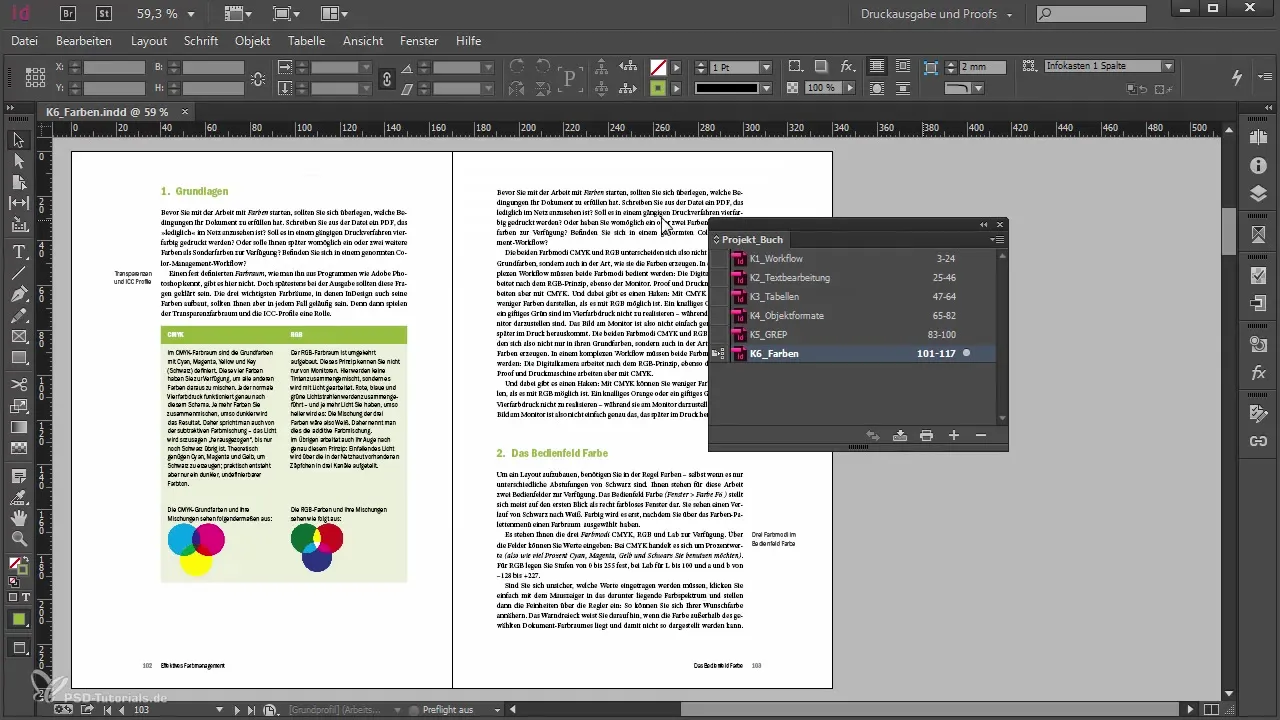The height and width of the screenshot is (720, 1280).
Task: Open the Projekt_Buch panel flyout menu
Action: coord(997,240)
